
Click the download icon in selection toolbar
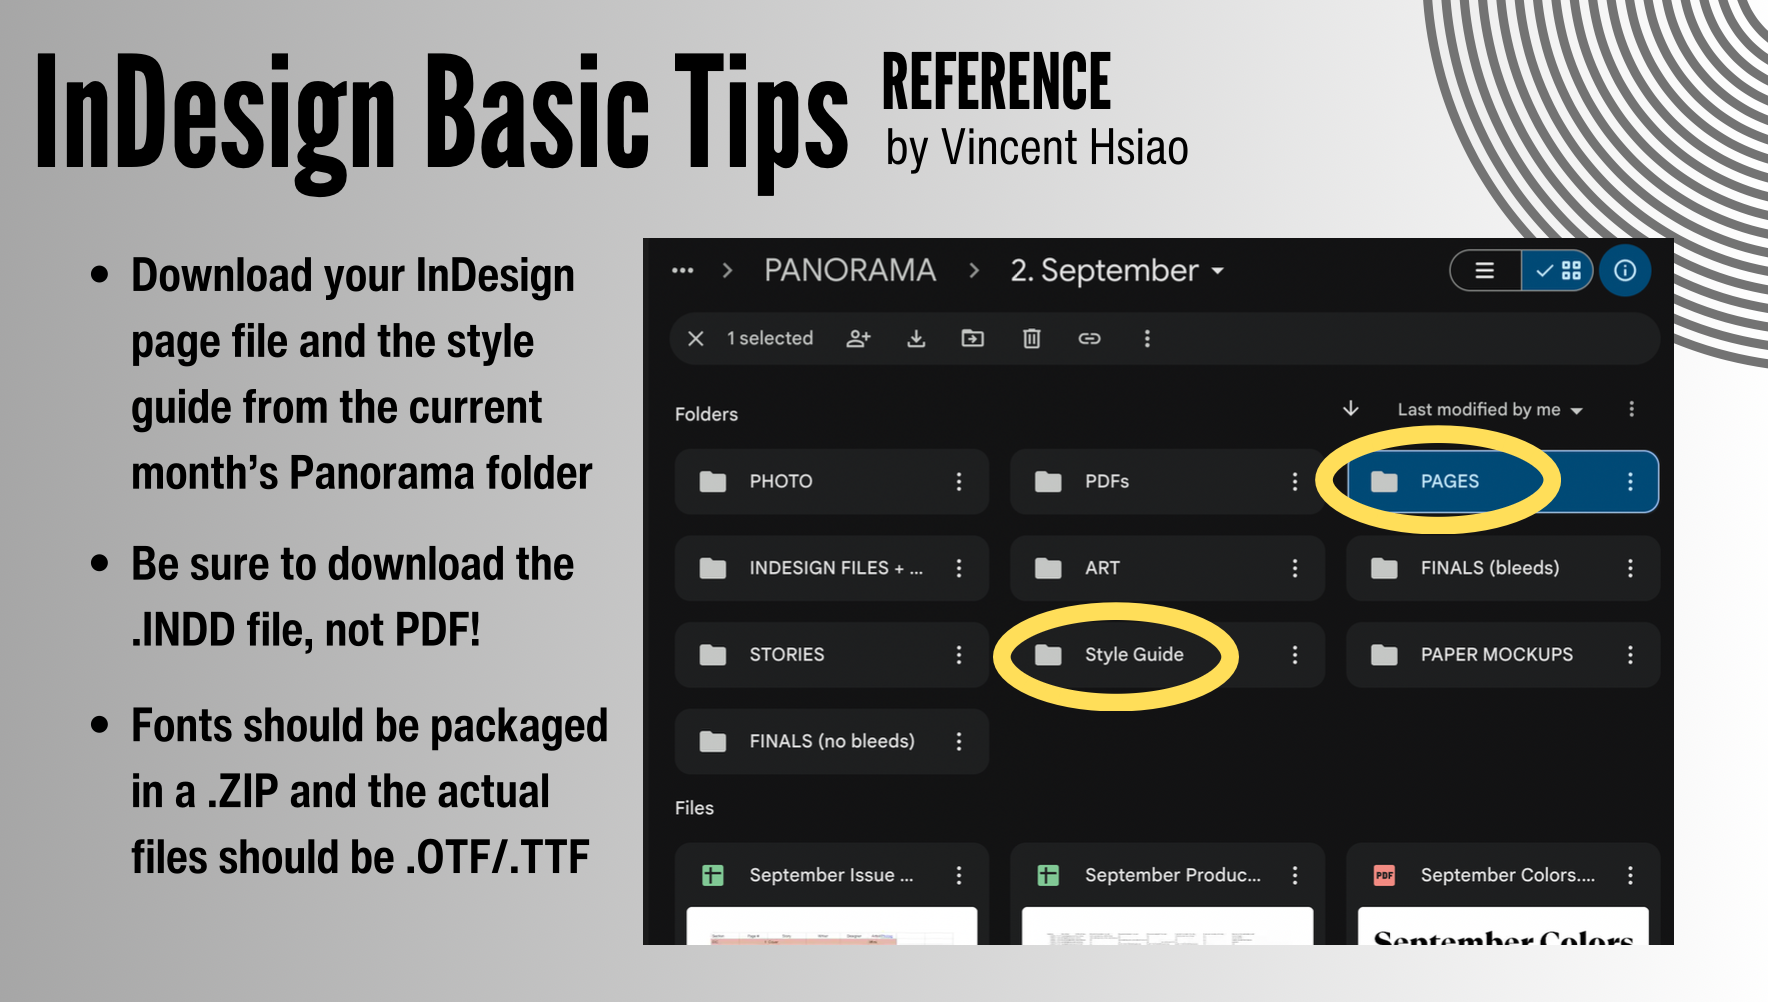(x=916, y=339)
